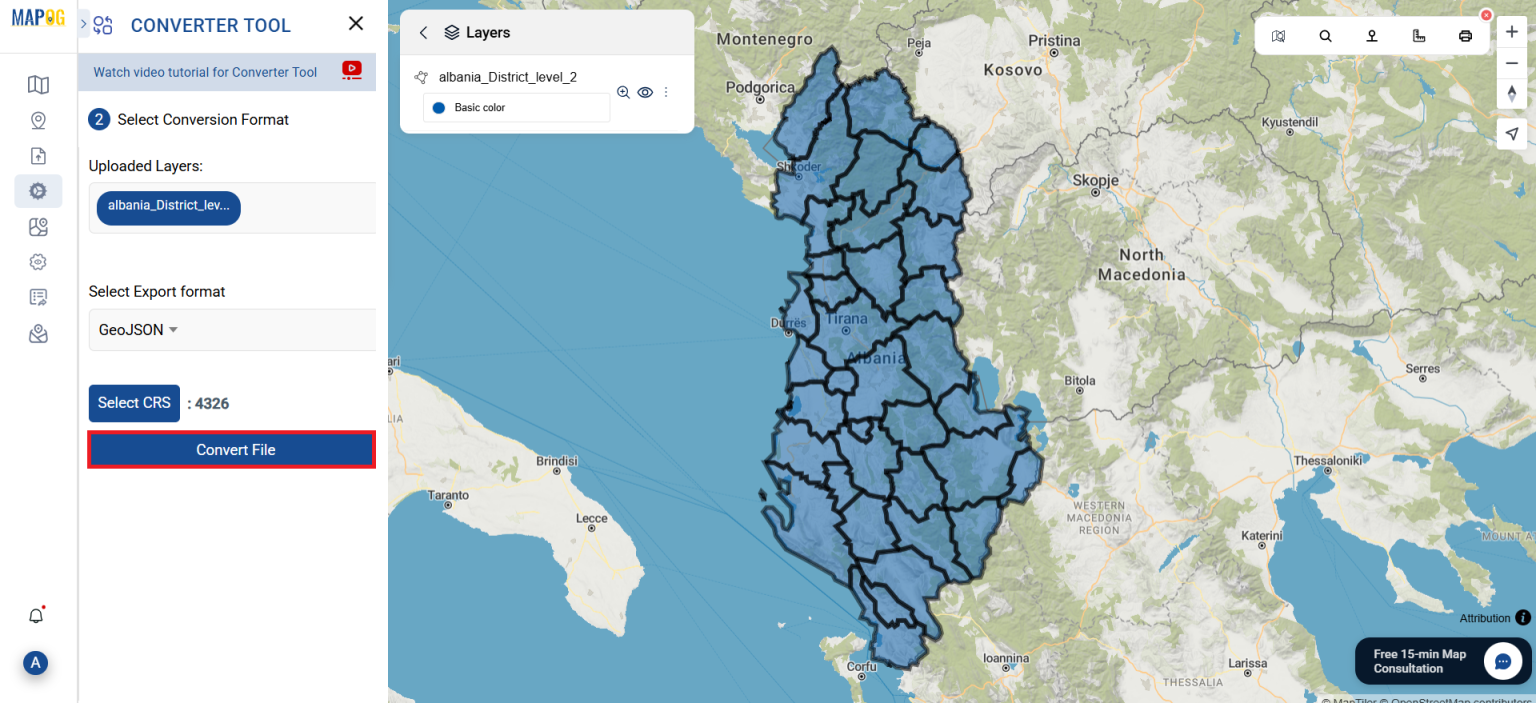Click the blue Basic color swatch
Screen dimensions: 1536x703
438,107
